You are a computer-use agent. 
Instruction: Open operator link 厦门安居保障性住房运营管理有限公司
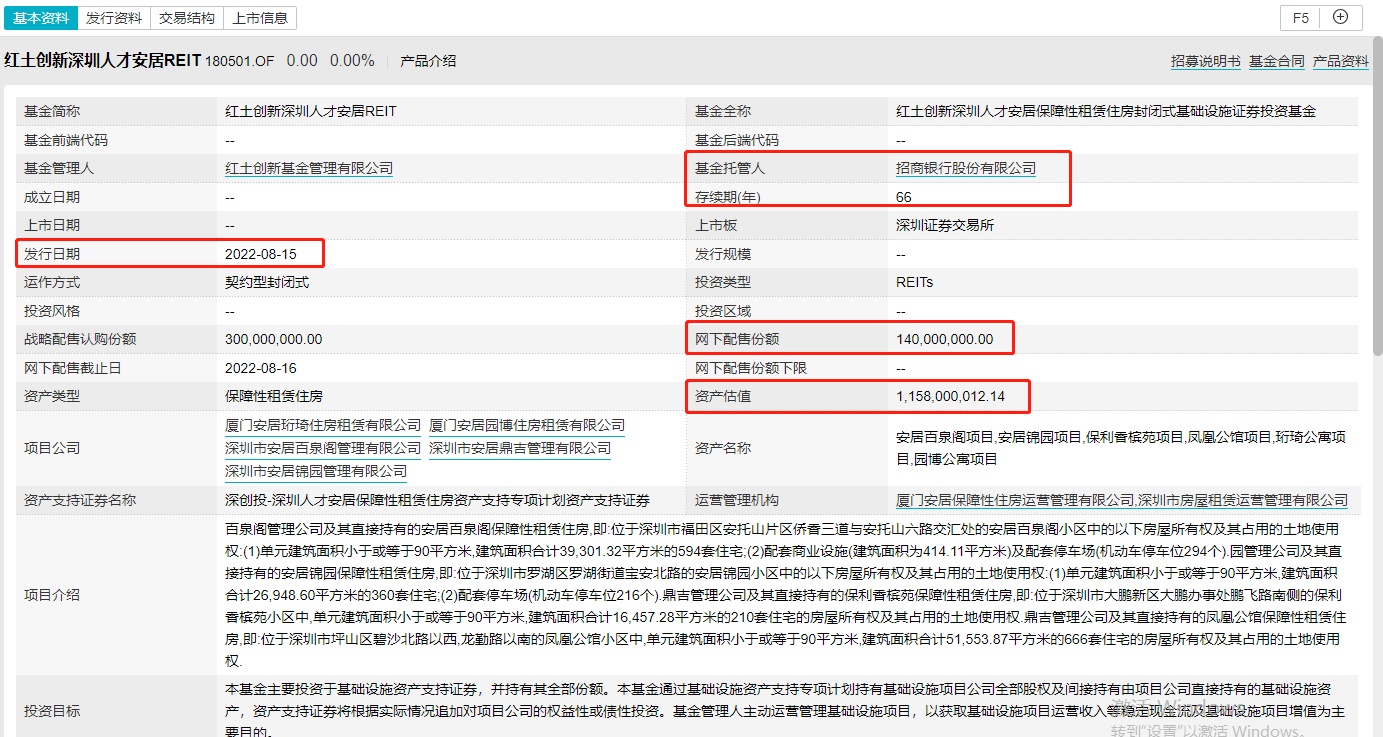[1015, 500]
